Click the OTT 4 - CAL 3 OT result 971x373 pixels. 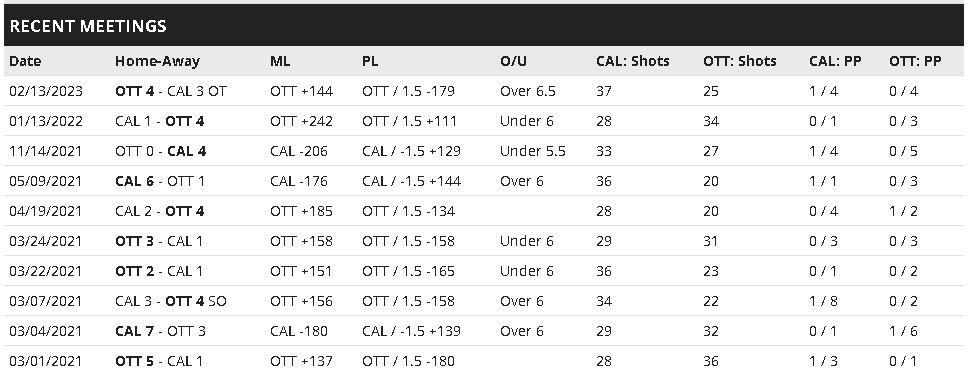click(171, 91)
